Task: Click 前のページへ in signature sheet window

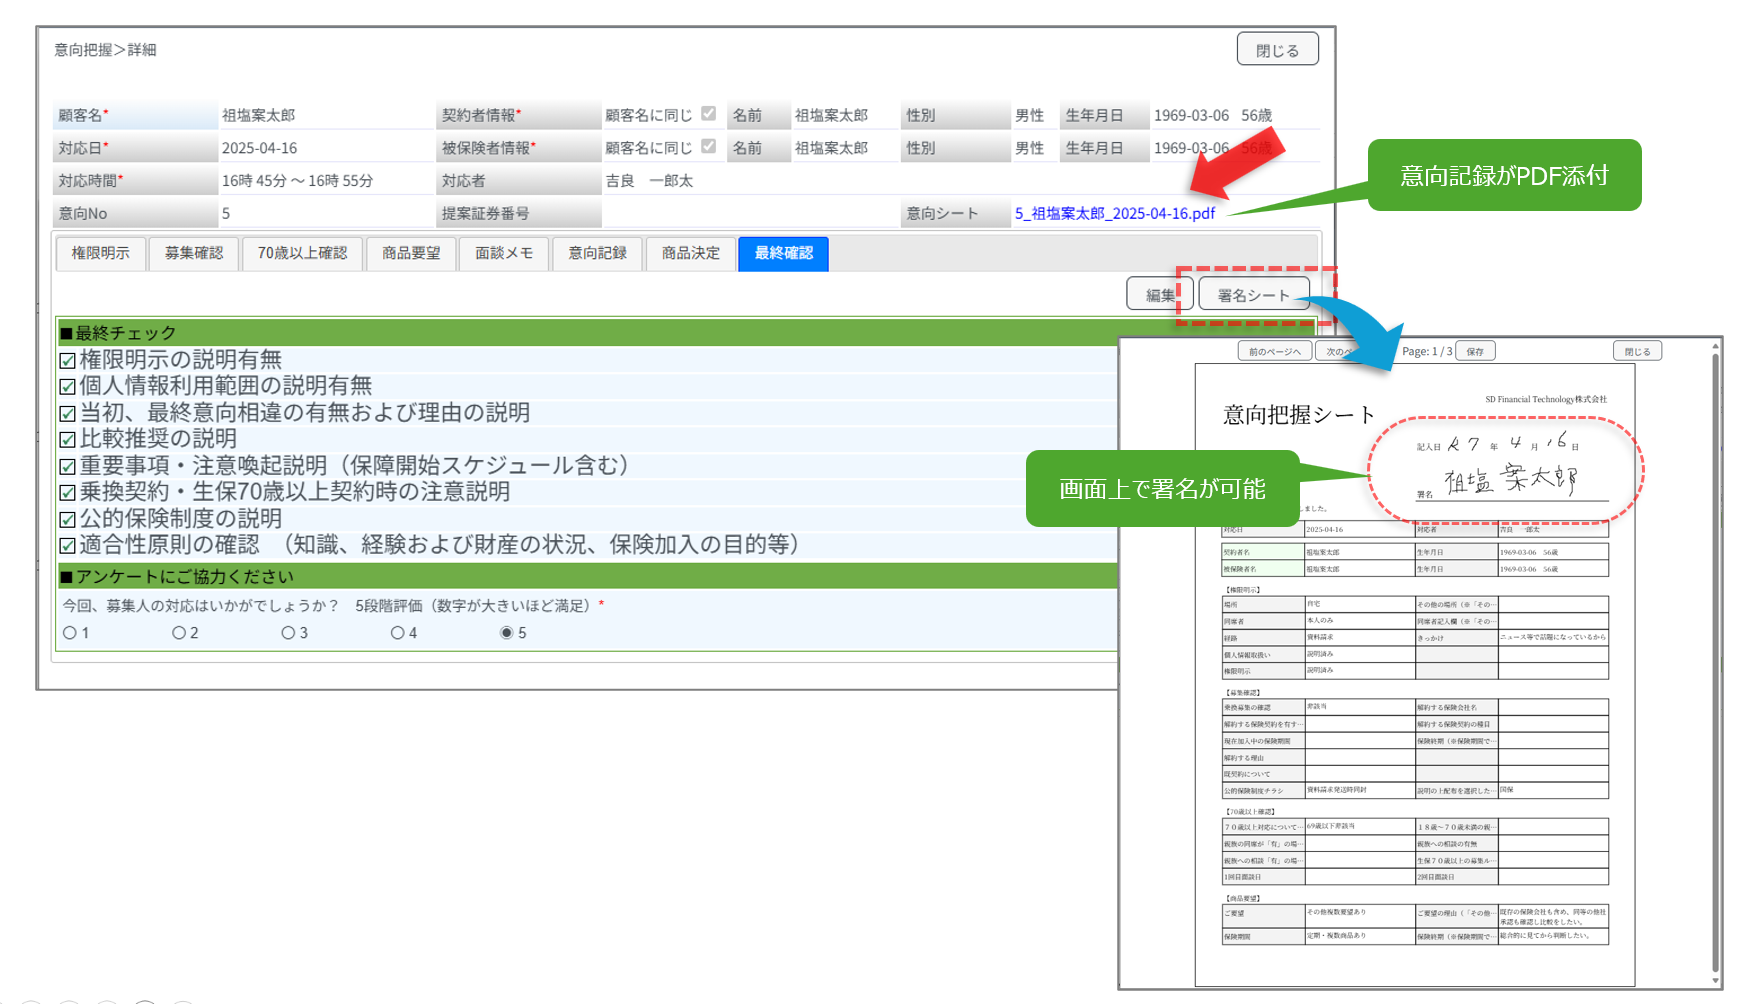Action: click(x=1275, y=351)
